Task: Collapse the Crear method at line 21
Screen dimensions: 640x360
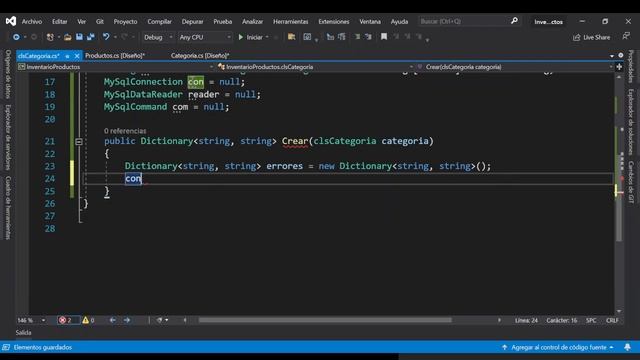Action: [79, 142]
